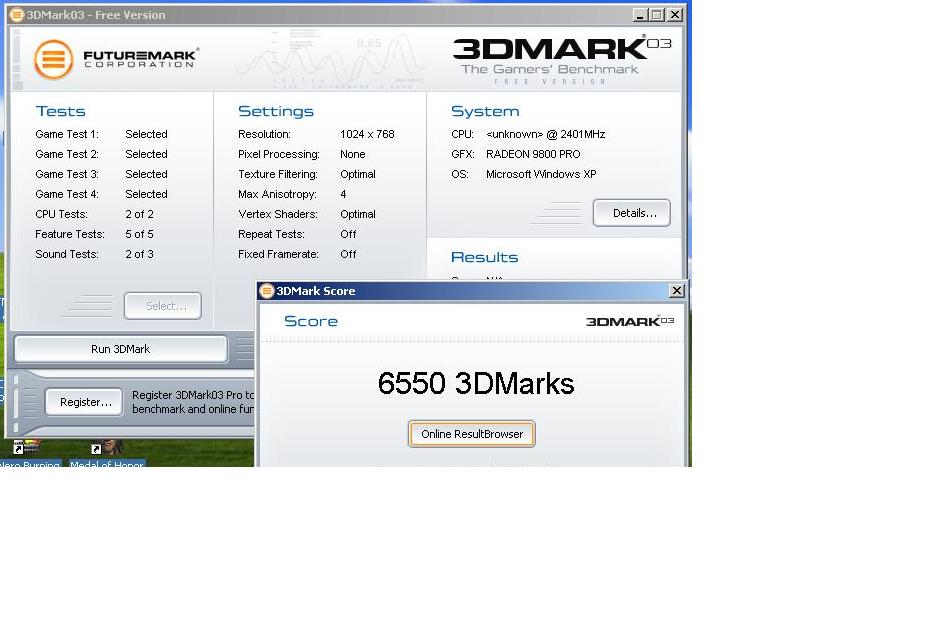Viewport: 940px width, 619px height.
Task: Click the Run 3DMark button
Action: click(x=120, y=349)
